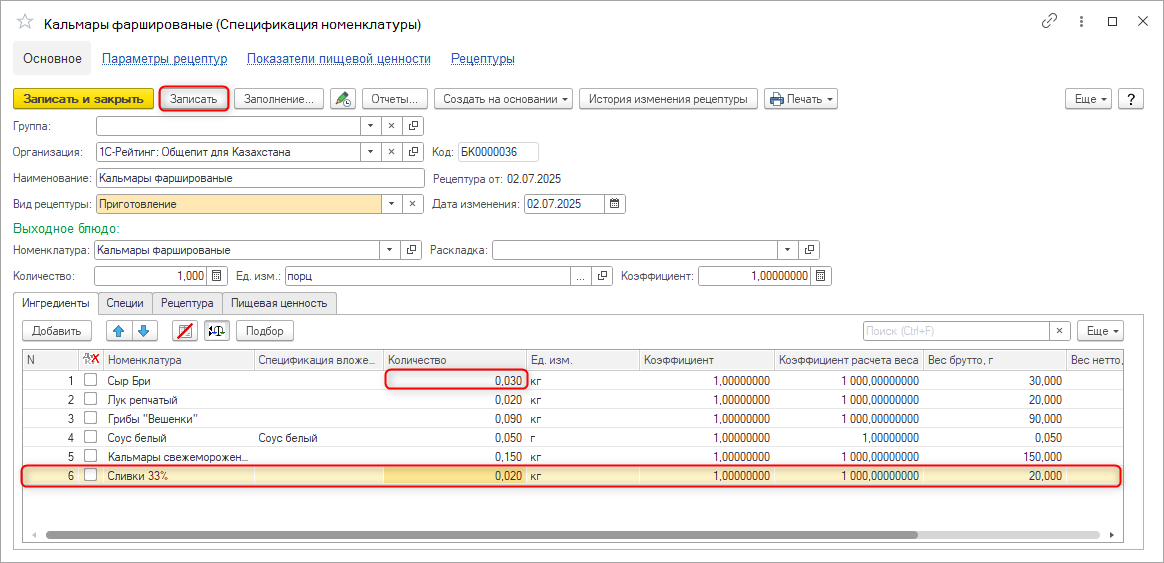Click the horizontal scrollbar of ingredients table
1164x563 pixels.
[482, 535]
